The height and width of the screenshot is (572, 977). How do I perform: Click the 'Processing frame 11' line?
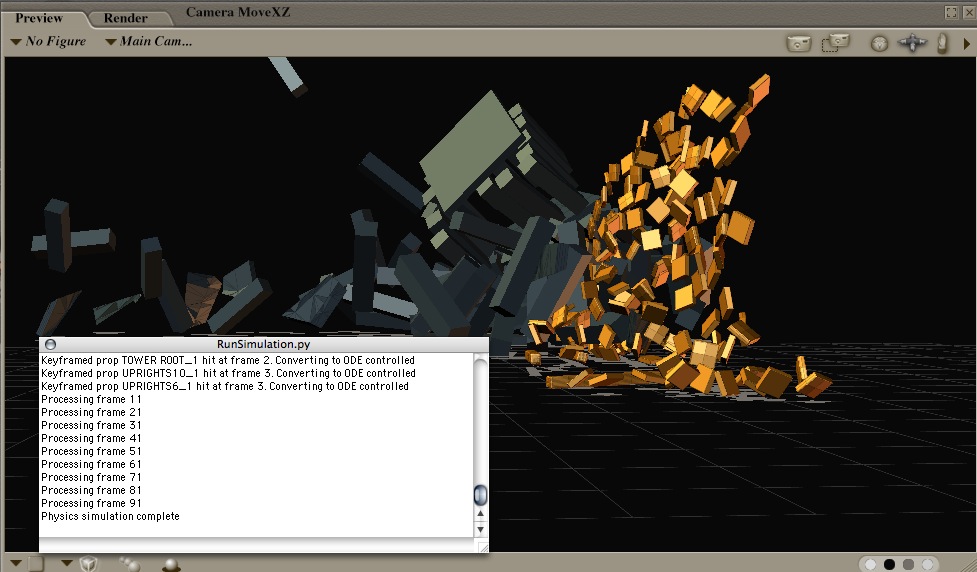[x=92, y=399]
